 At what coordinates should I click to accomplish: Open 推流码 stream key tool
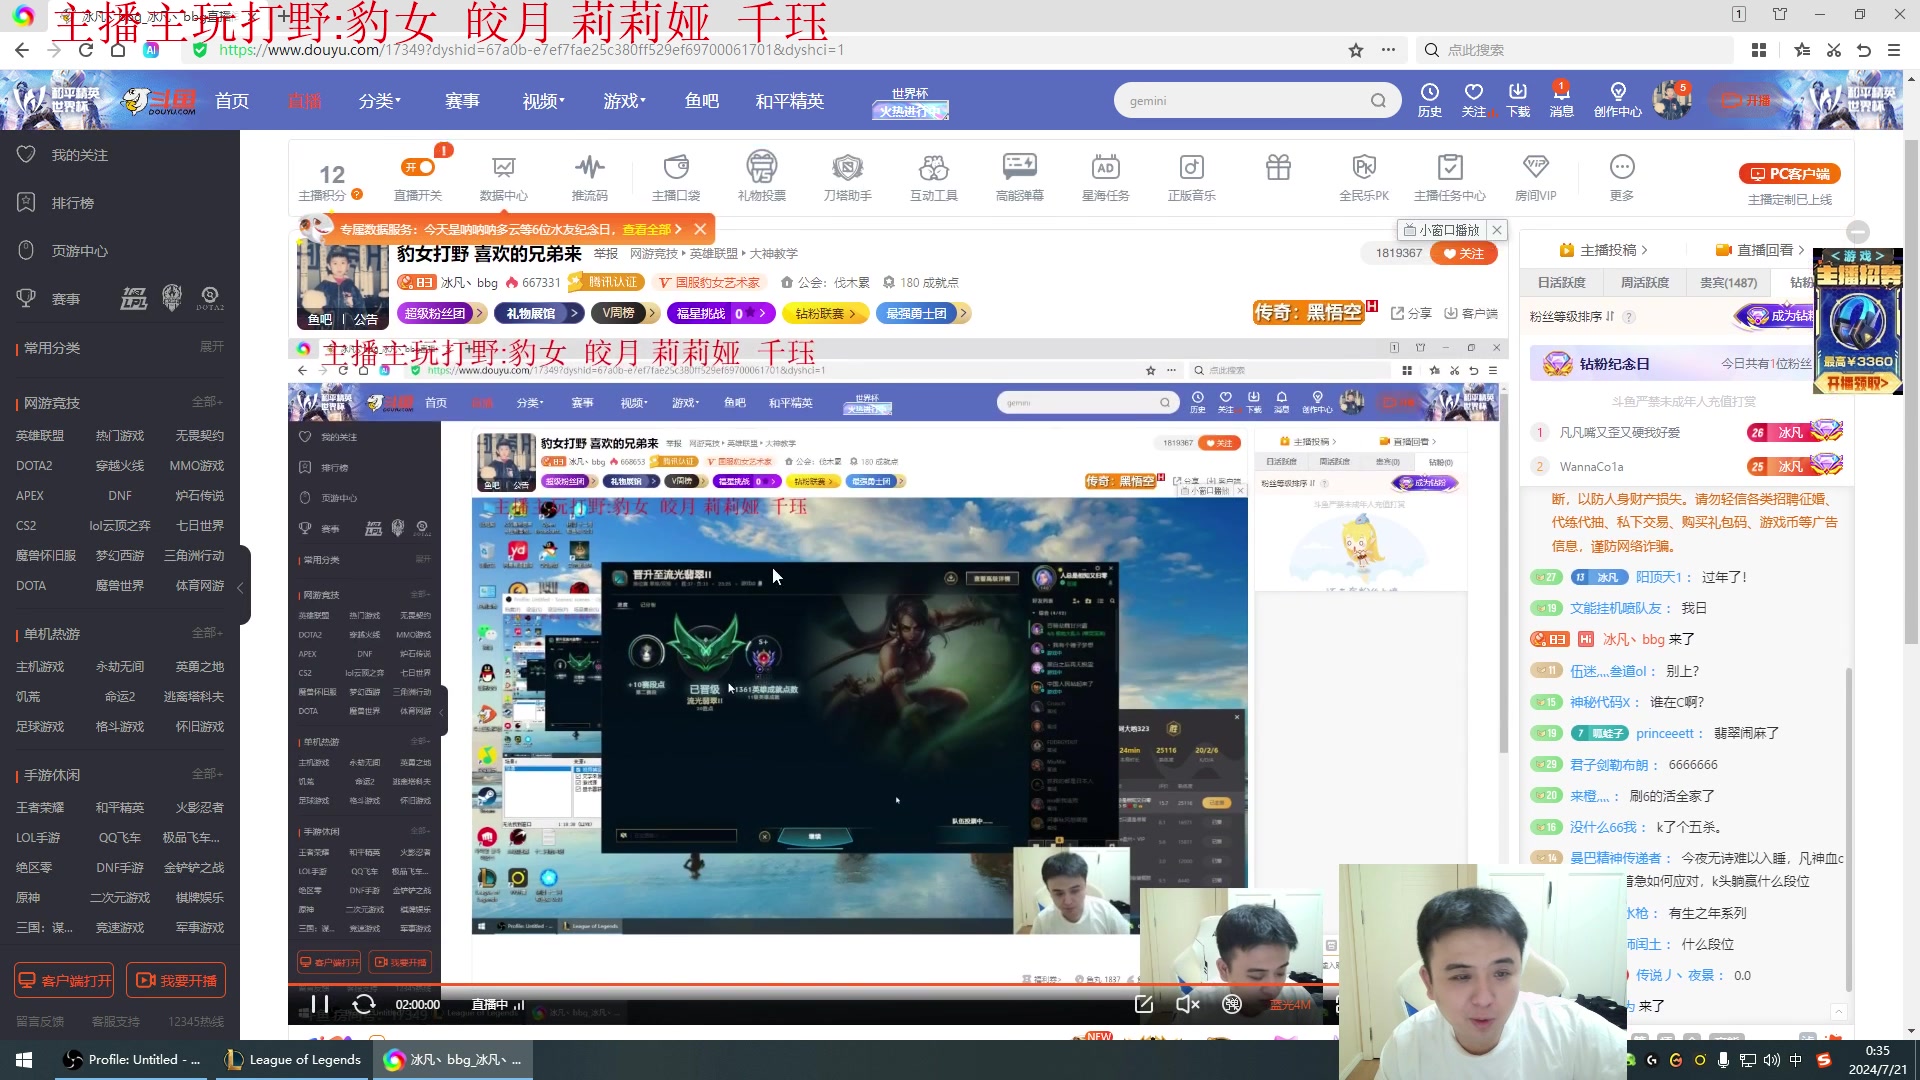pos(589,177)
